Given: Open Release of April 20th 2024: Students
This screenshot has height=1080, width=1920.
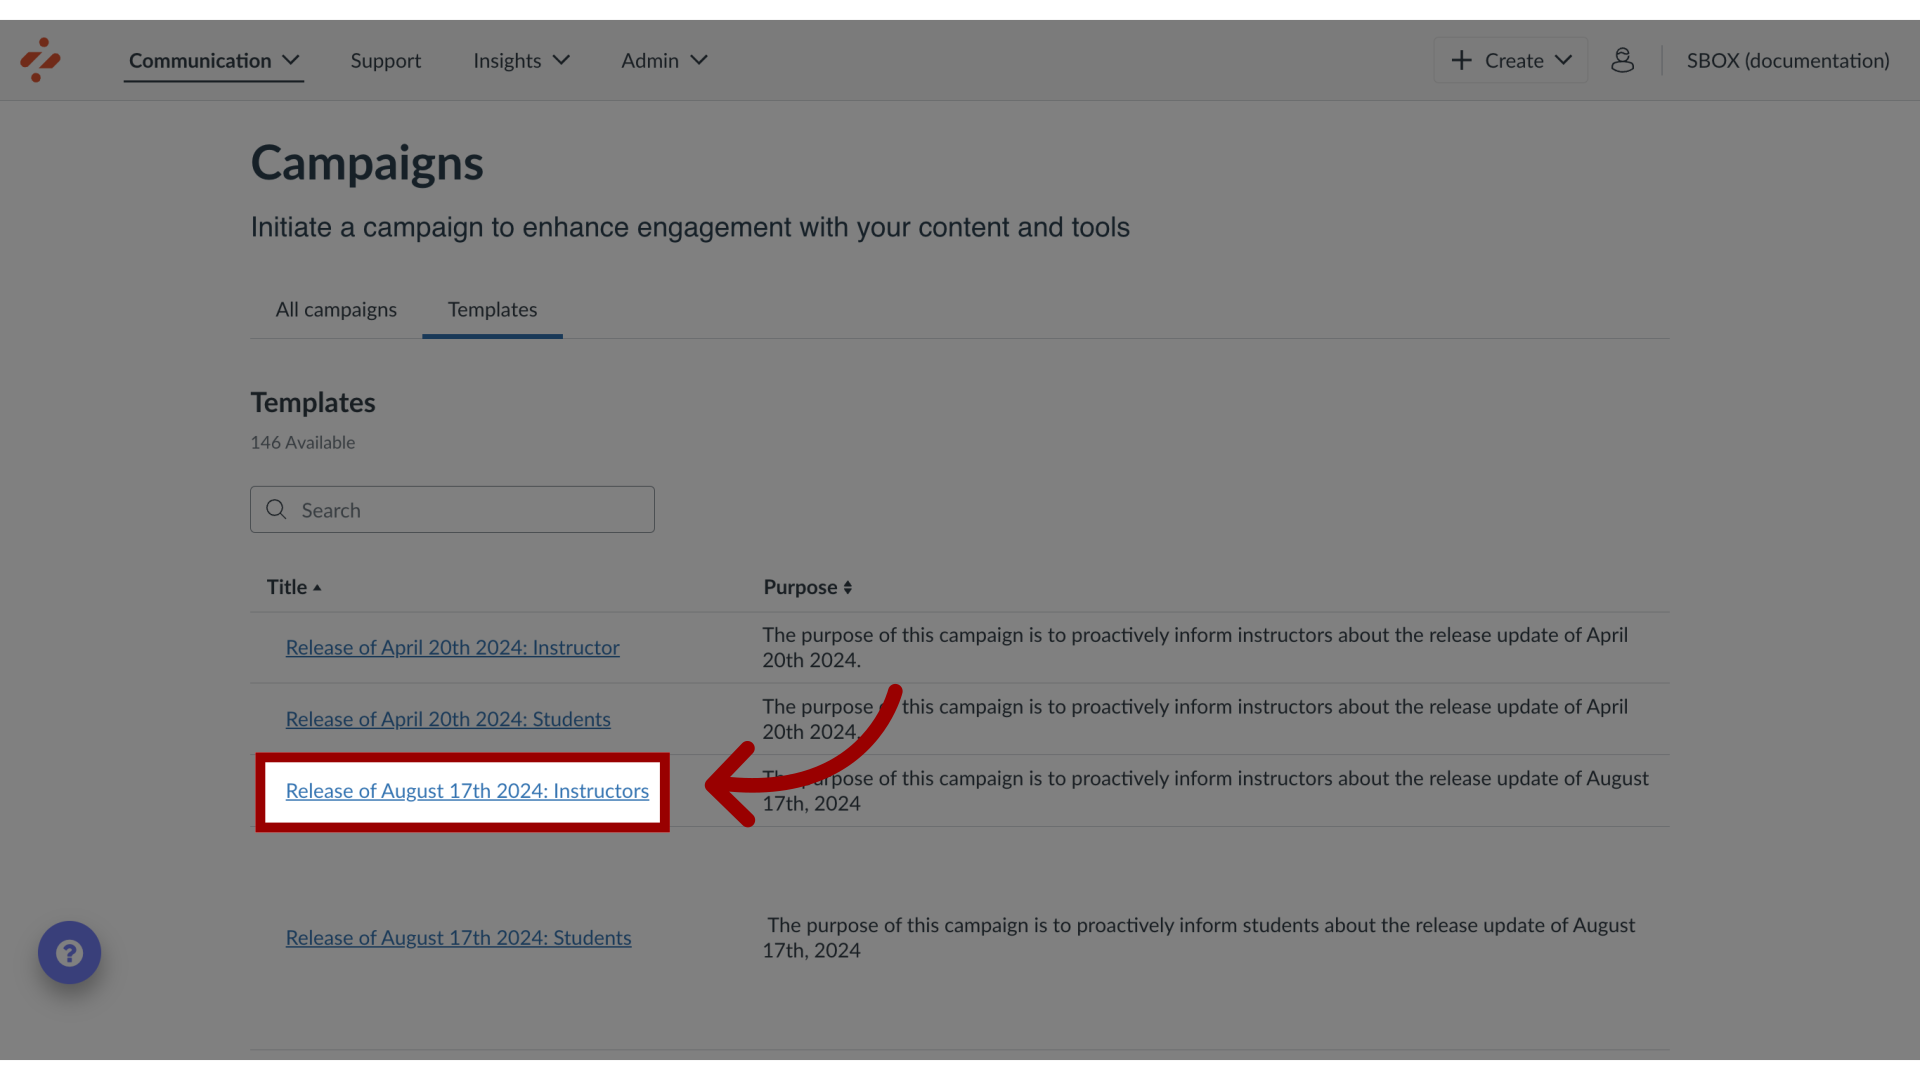Looking at the screenshot, I should tap(448, 719).
